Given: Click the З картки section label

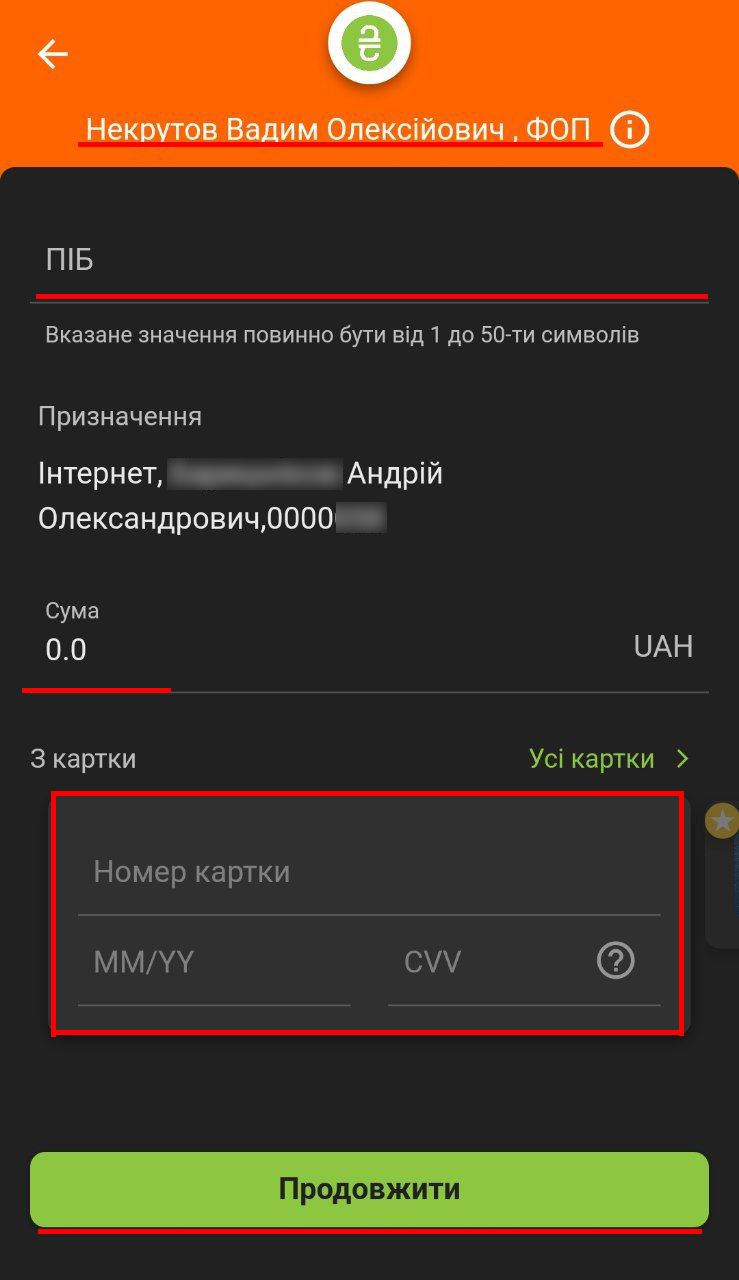Looking at the screenshot, I should tap(83, 759).
